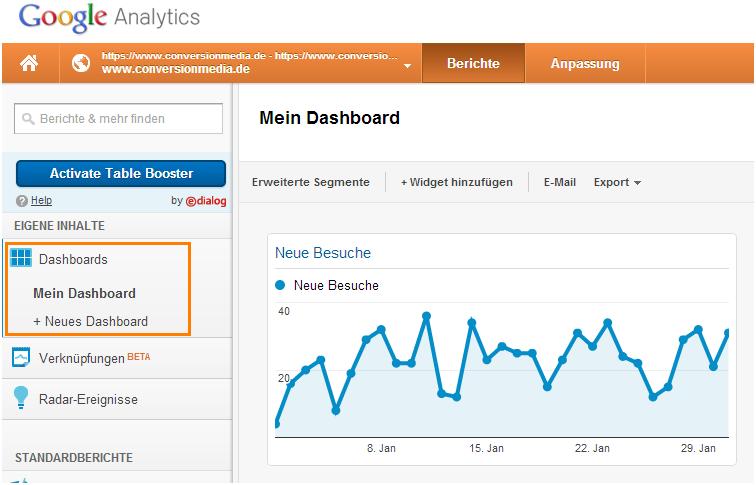Open the Anpassung tab
756x485 pixels.
click(585, 63)
